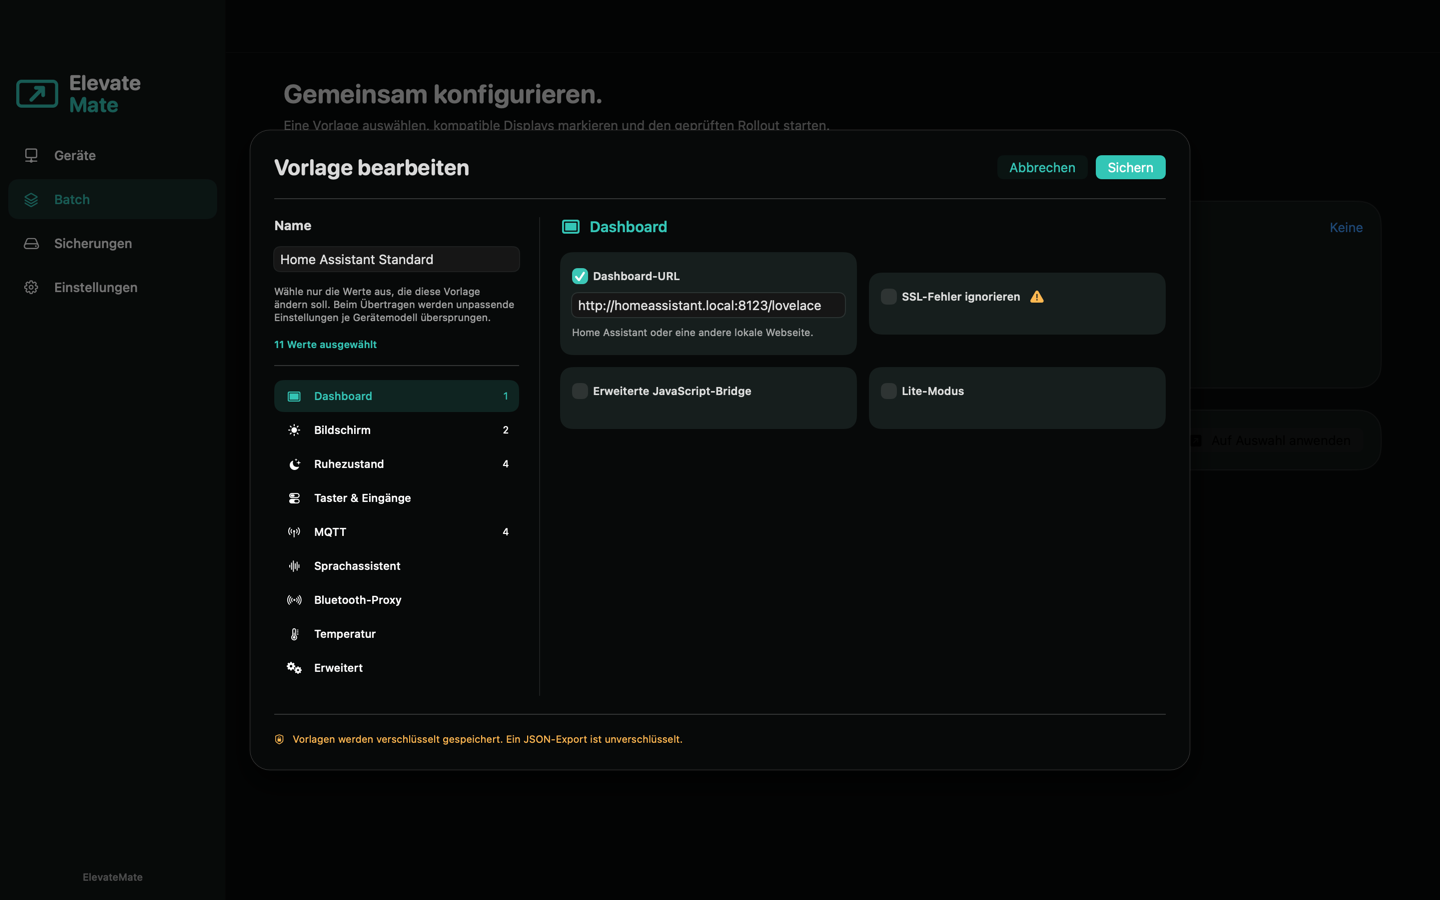Click the Einstellungen gear icon in sidebar
1440x900 pixels.
tap(31, 288)
